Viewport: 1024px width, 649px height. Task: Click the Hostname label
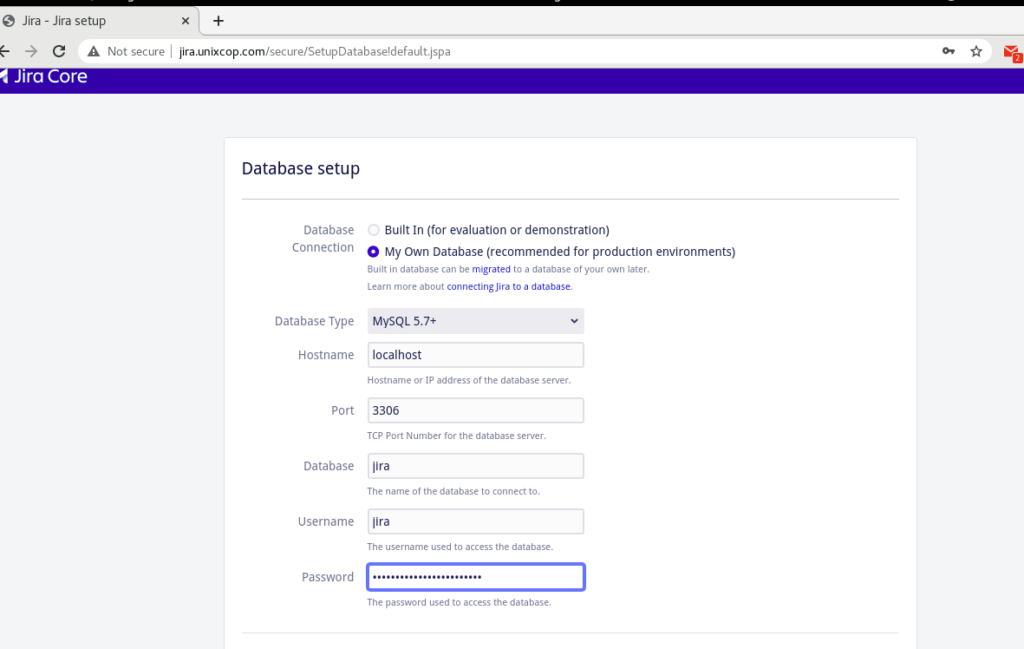tap(326, 355)
